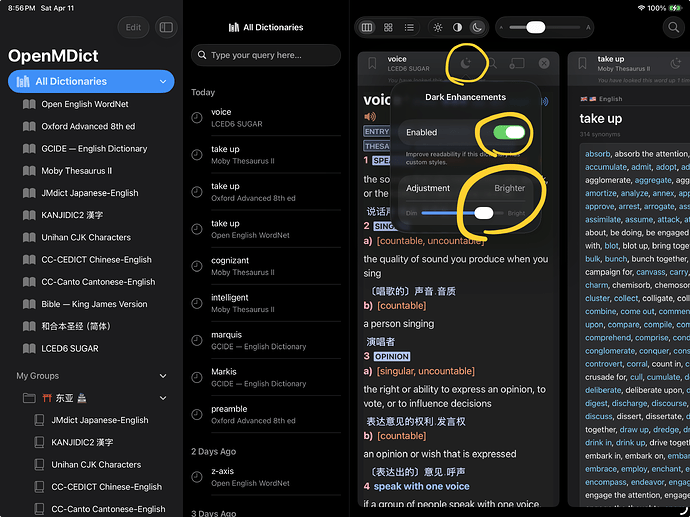Viewport: 690px width, 517px height.
Task: Open history entry voice LCED6 SUGAR
Action: [266, 117]
